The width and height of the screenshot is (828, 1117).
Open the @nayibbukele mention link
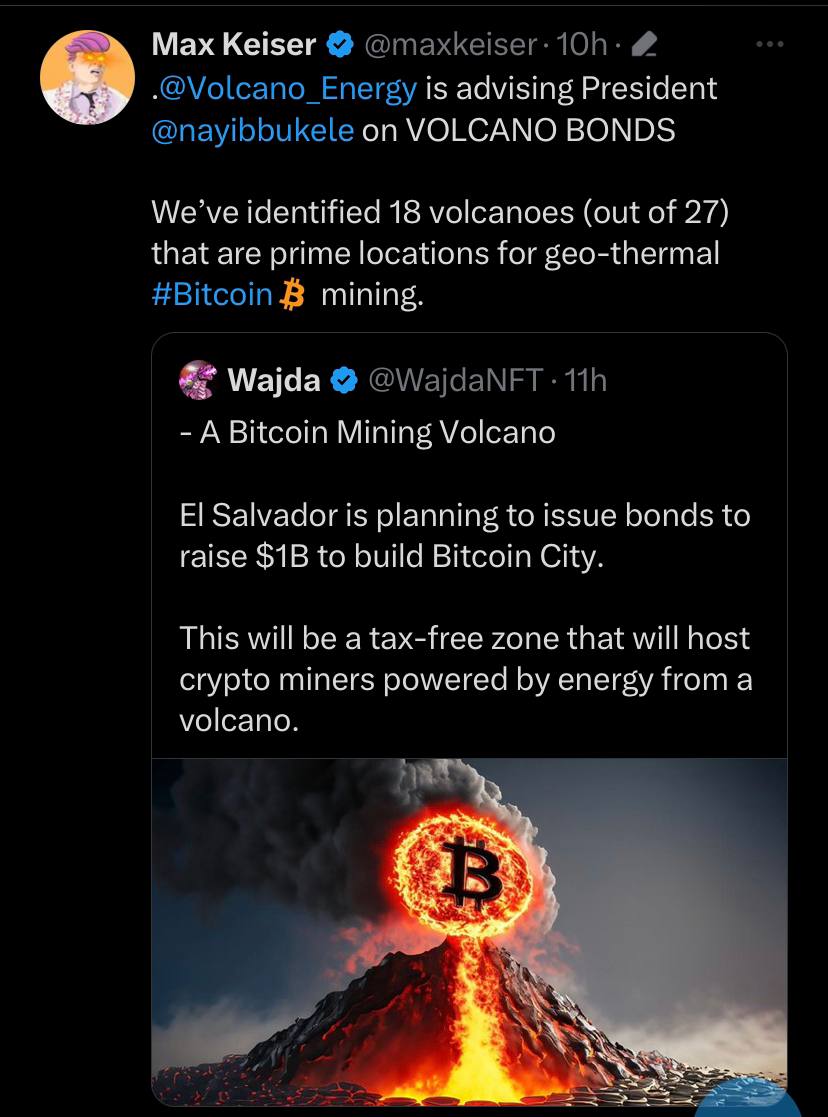click(253, 130)
